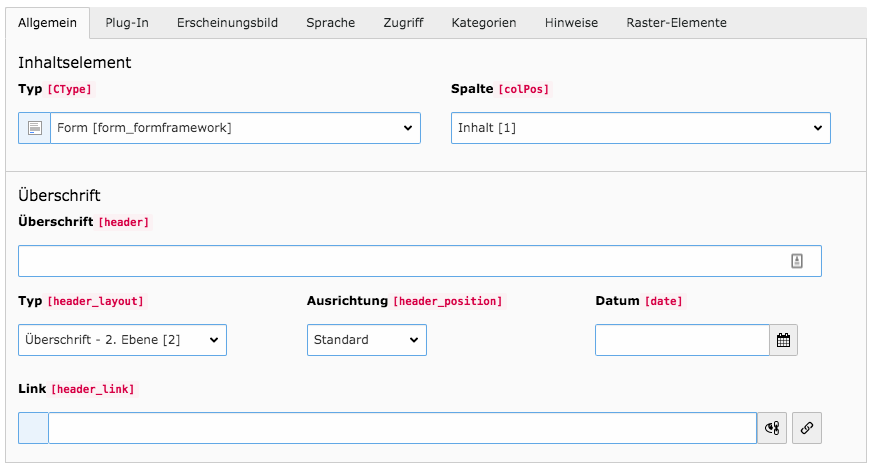Screen dimensions: 874x468
Task: Open the Sprache tab
Action: [331, 23]
